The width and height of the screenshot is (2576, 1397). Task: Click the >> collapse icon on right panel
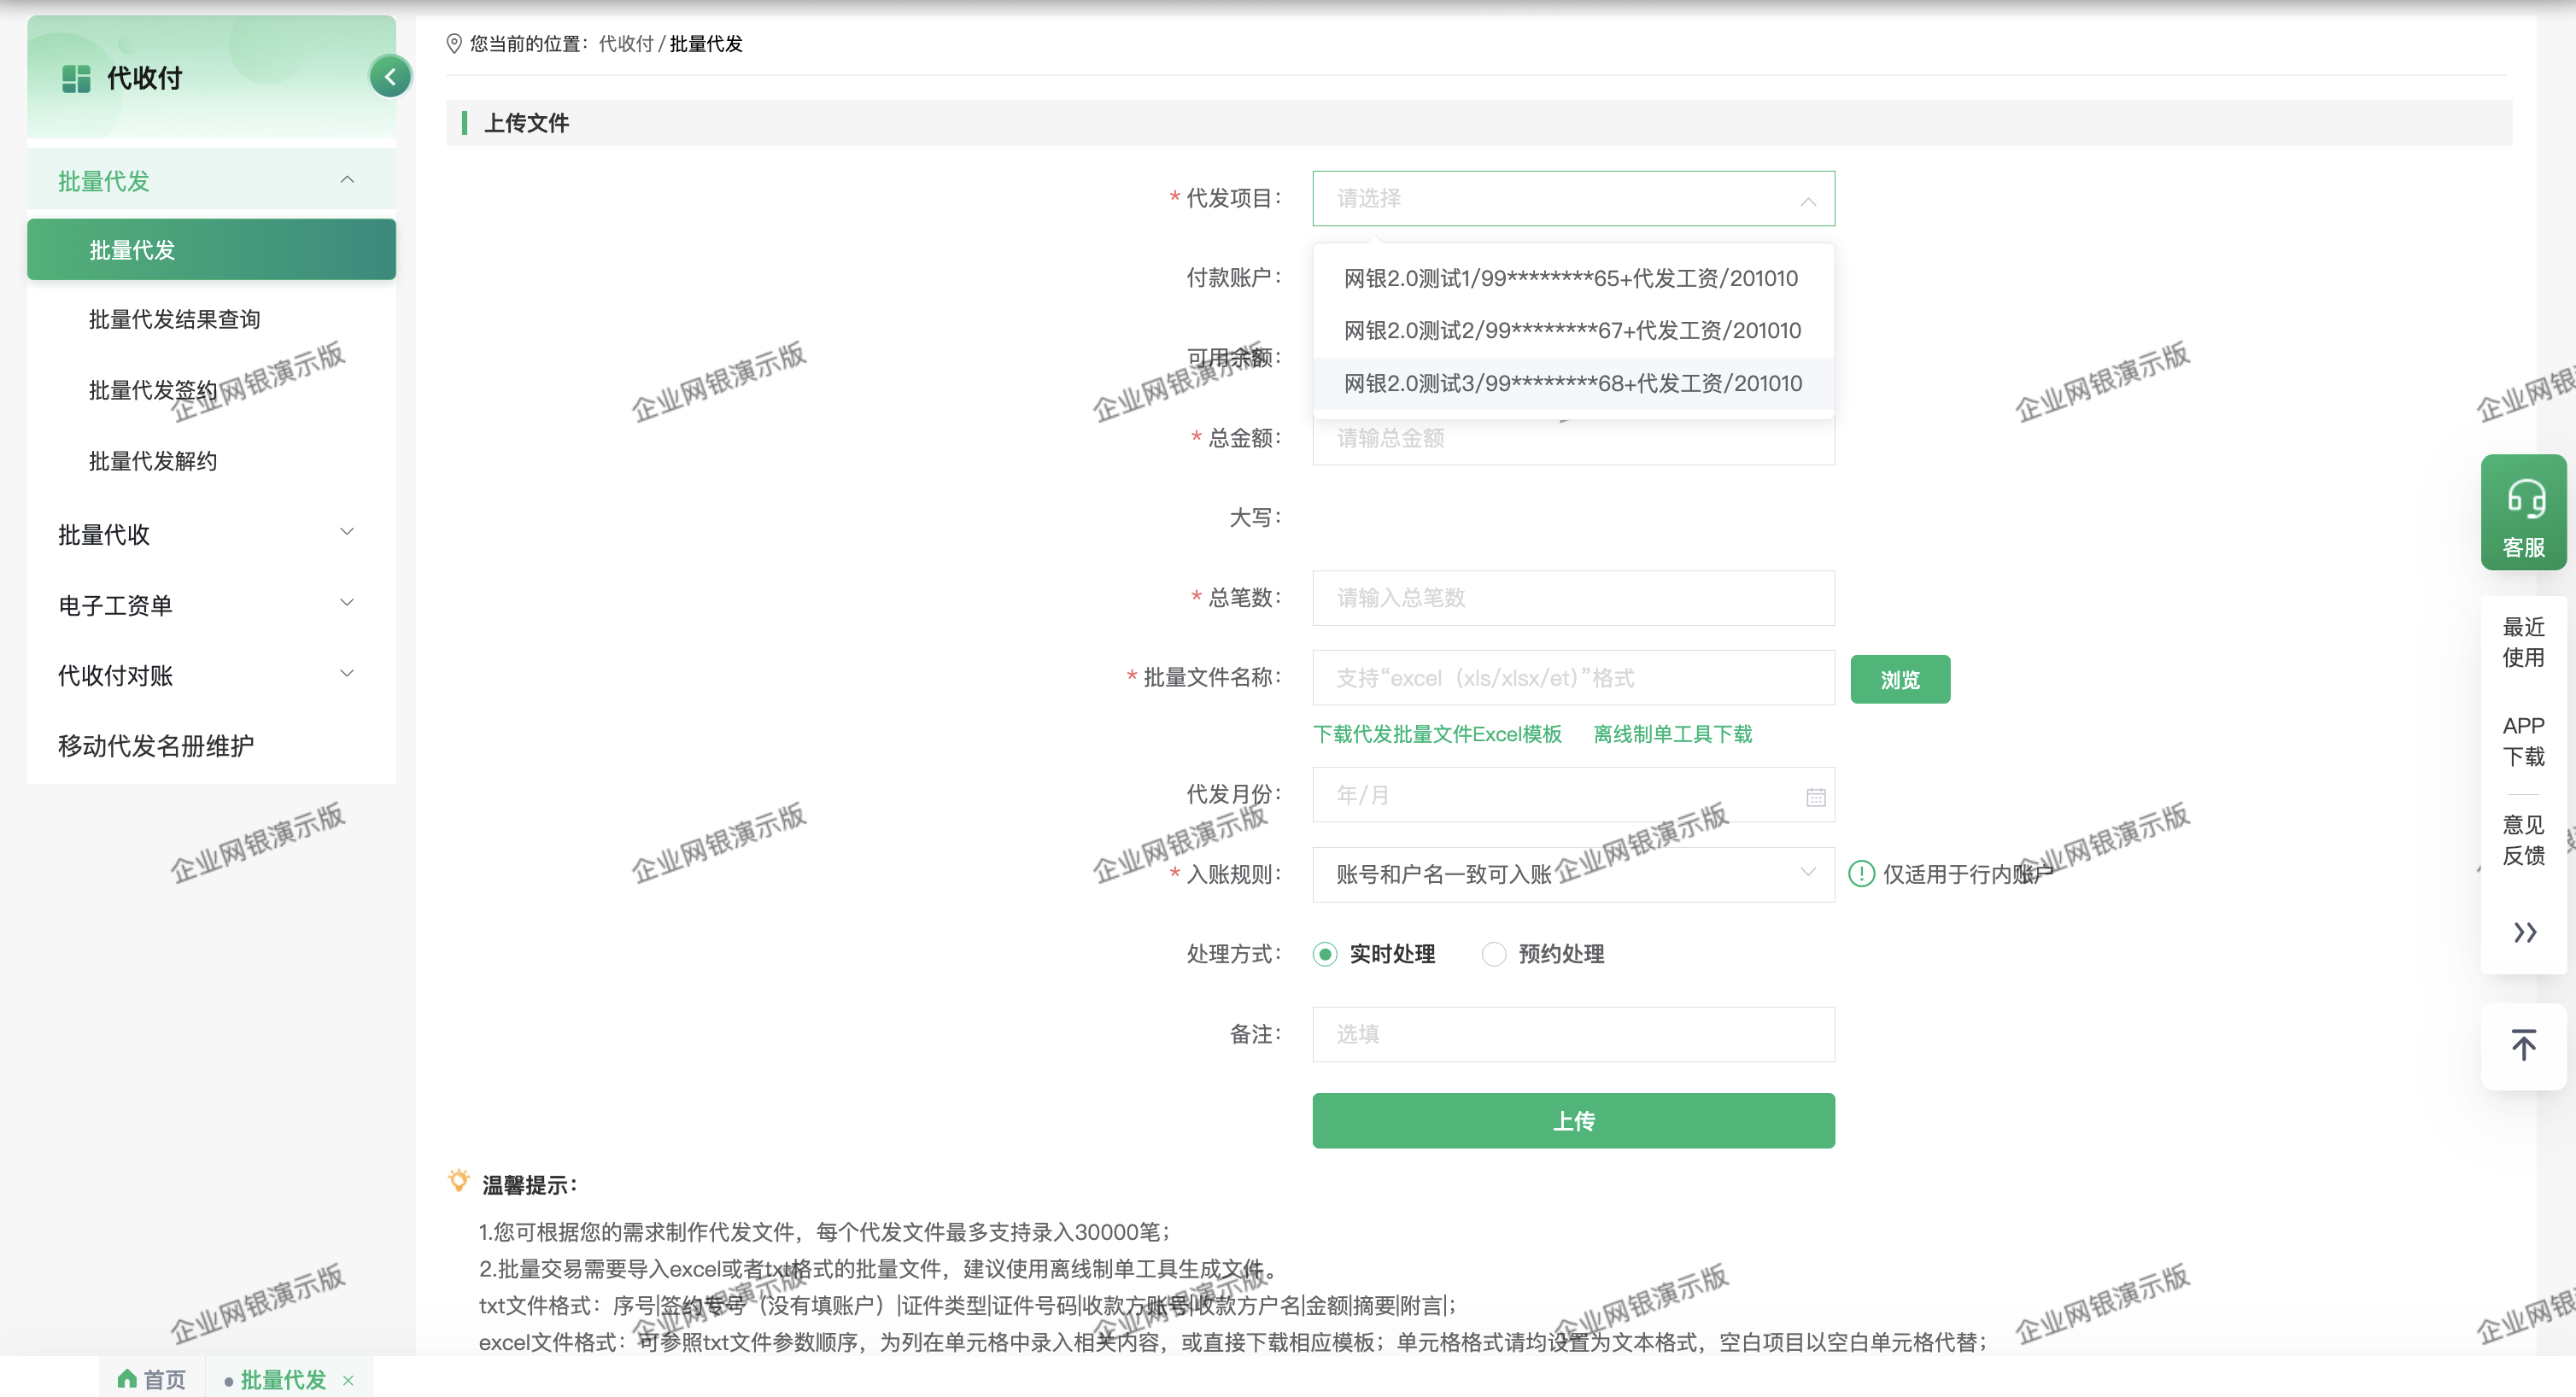pos(2523,932)
